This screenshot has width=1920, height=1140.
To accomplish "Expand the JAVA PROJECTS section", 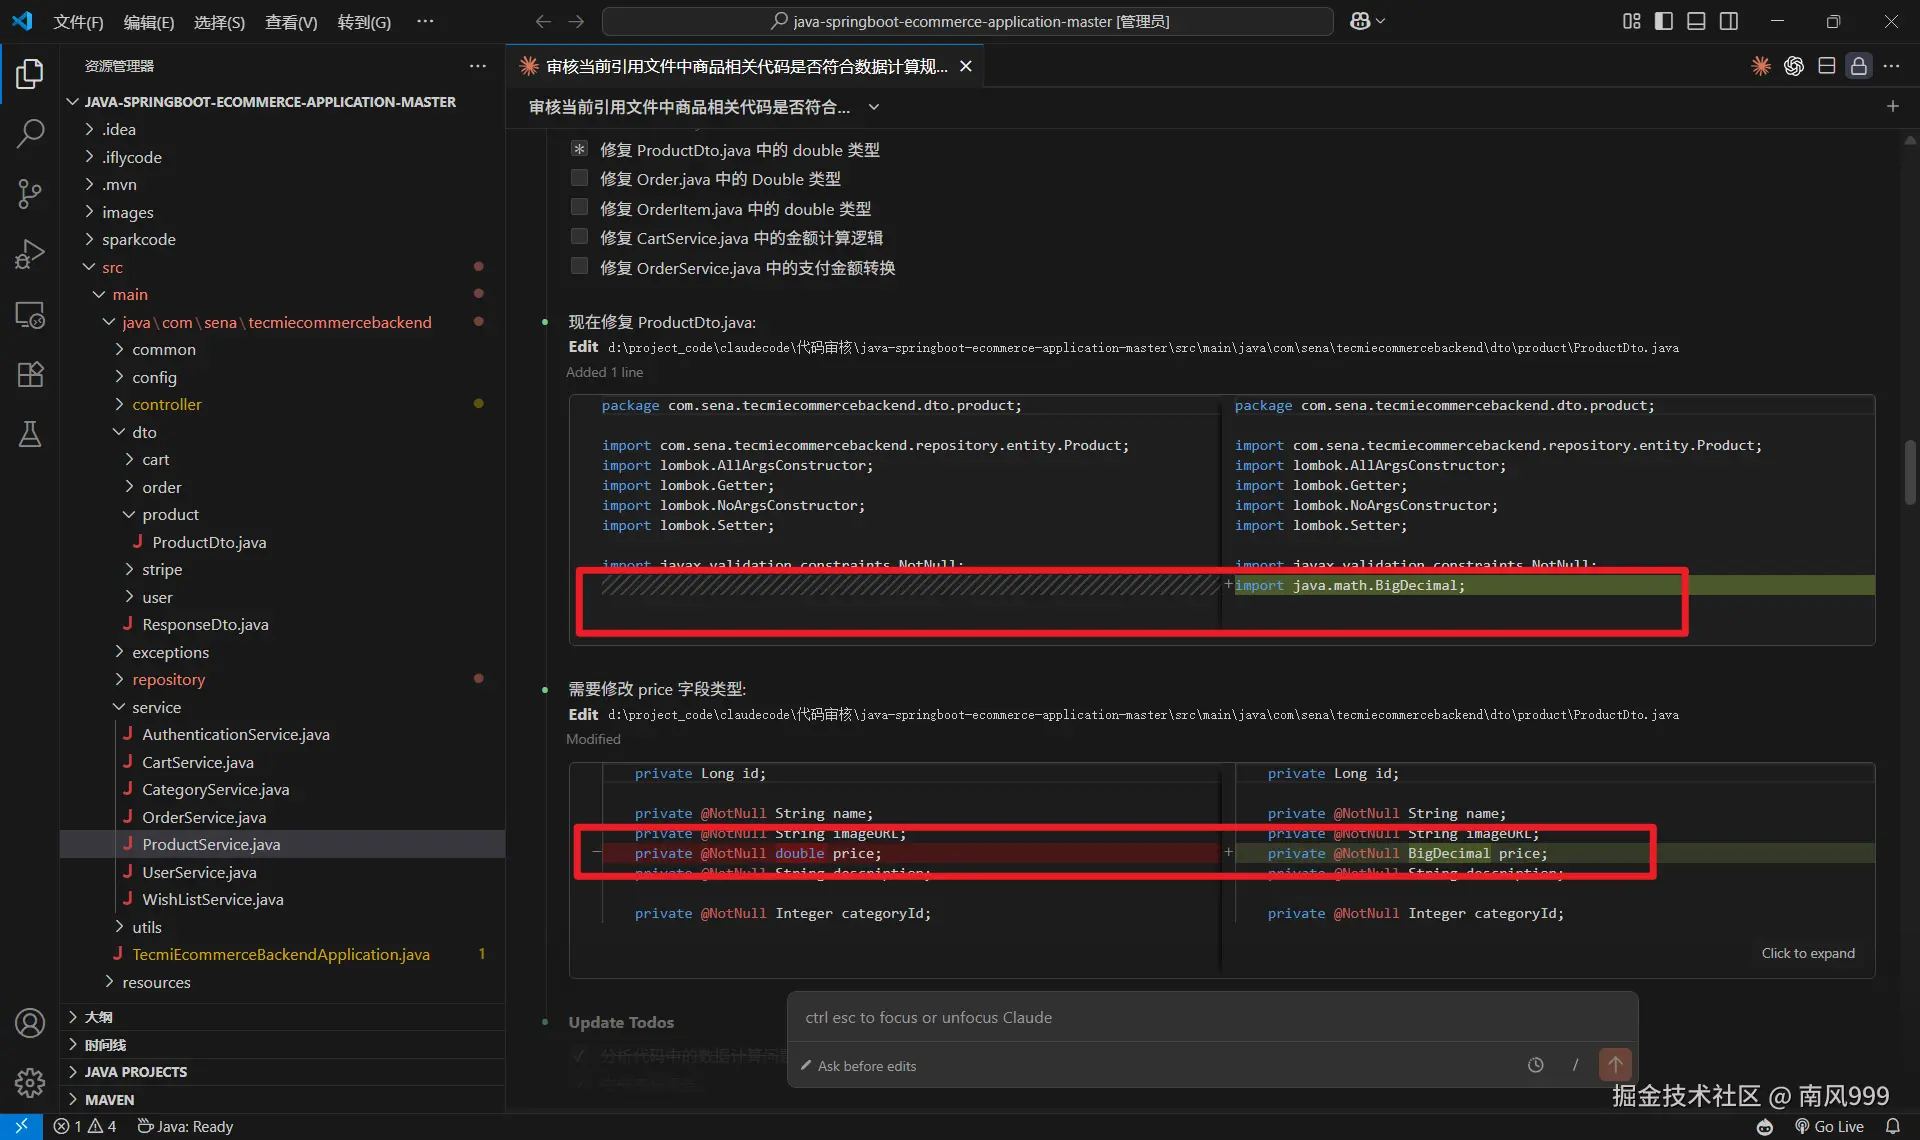I will click(135, 1071).
